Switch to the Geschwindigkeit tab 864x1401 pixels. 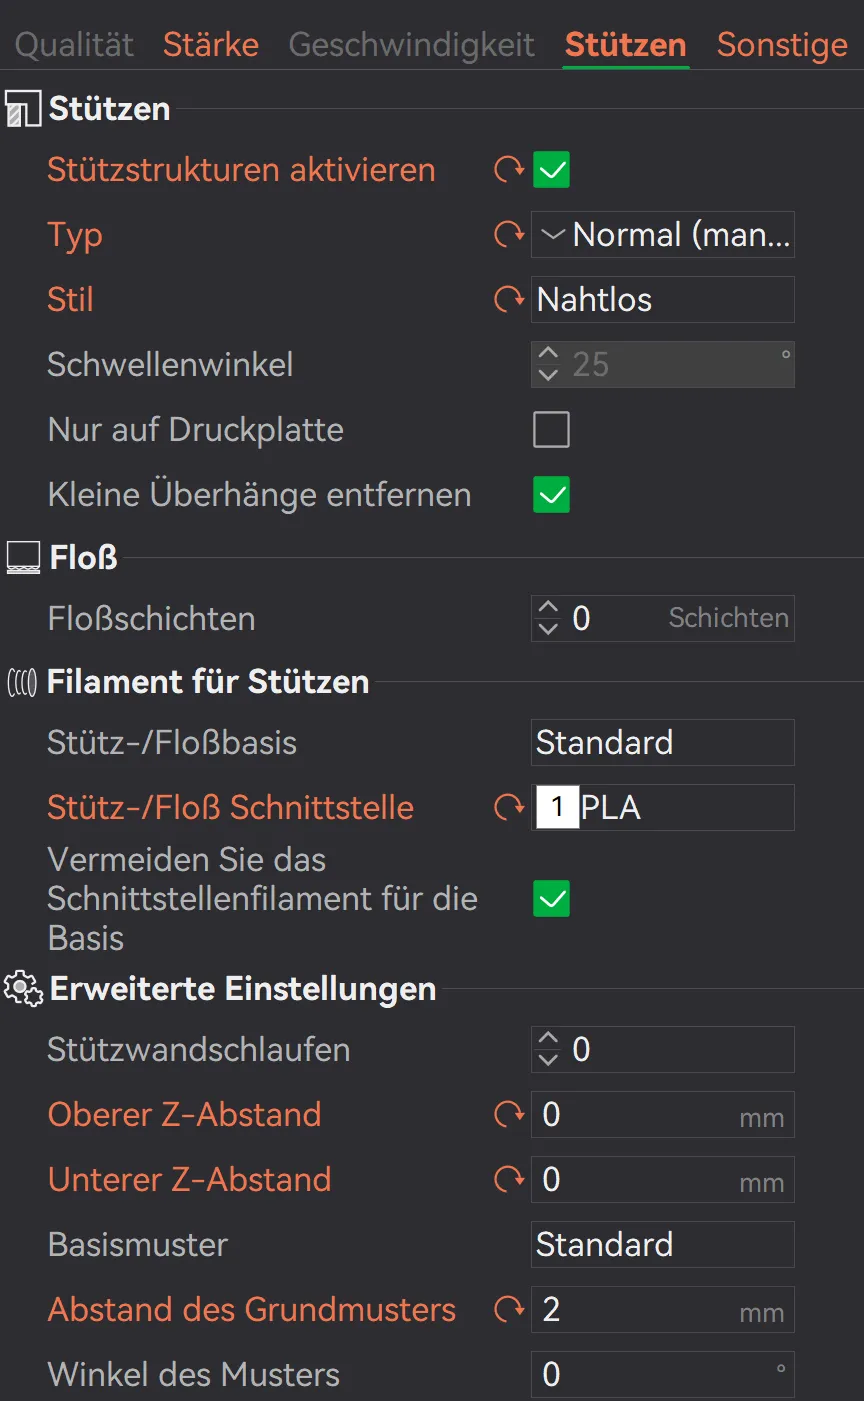coord(412,45)
